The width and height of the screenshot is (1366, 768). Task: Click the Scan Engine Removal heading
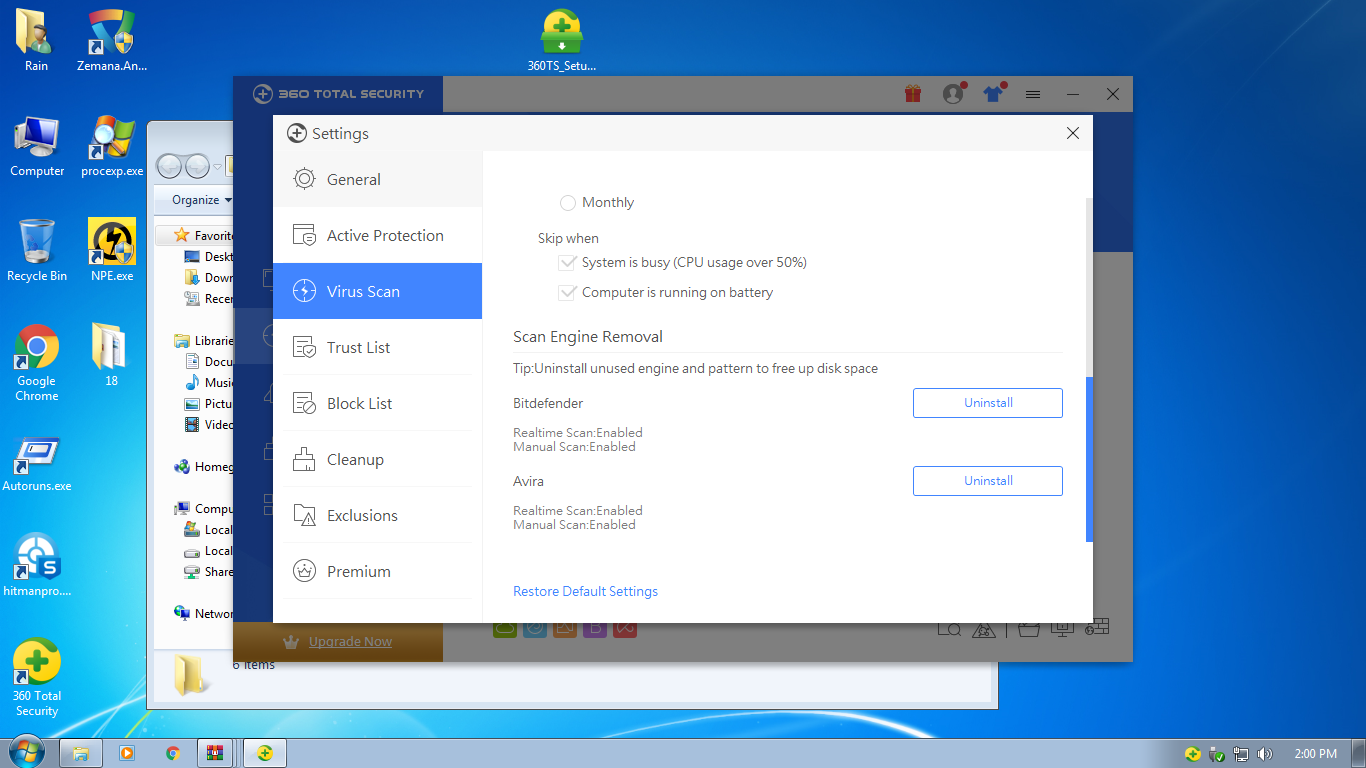pyautogui.click(x=588, y=337)
